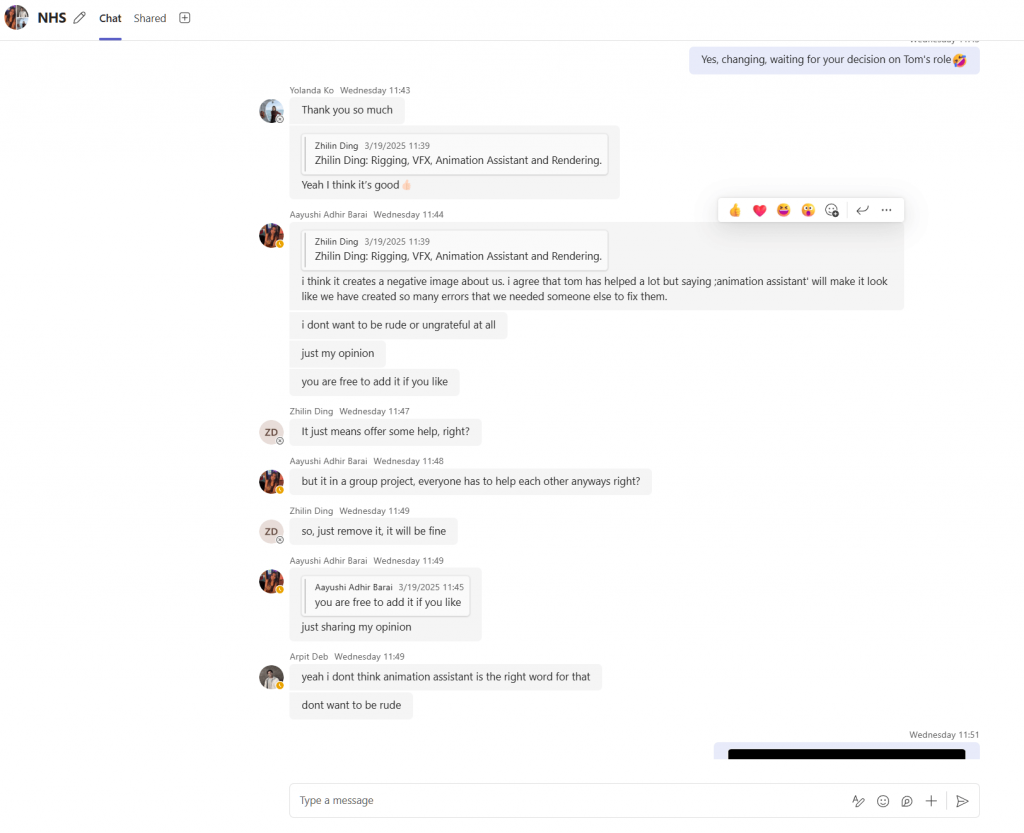React with surprised face emoji
The width and height of the screenshot is (1024, 833).
(807, 210)
